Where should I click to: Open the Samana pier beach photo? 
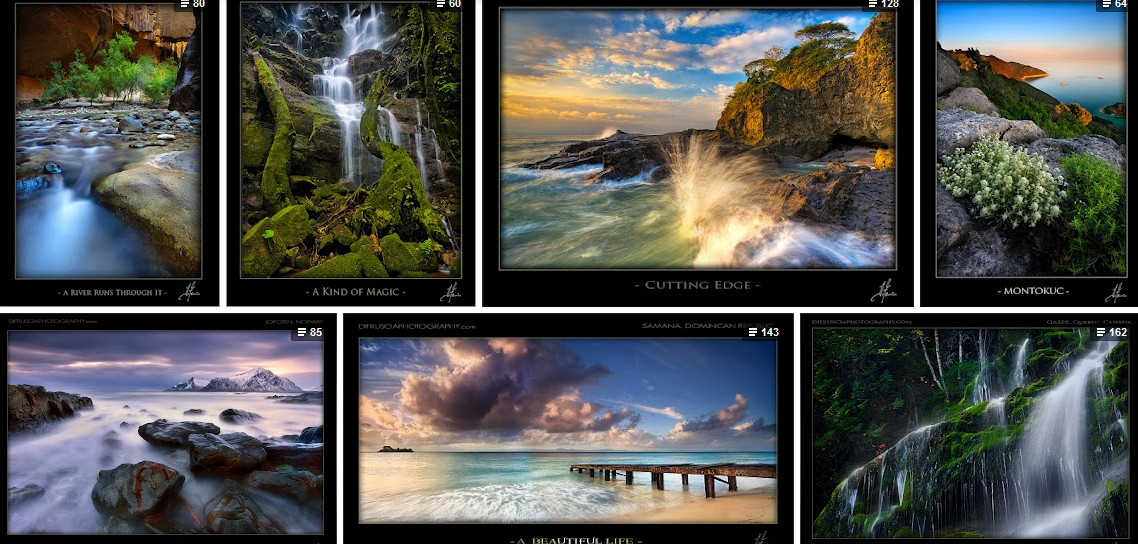pyautogui.click(x=567, y=430)
